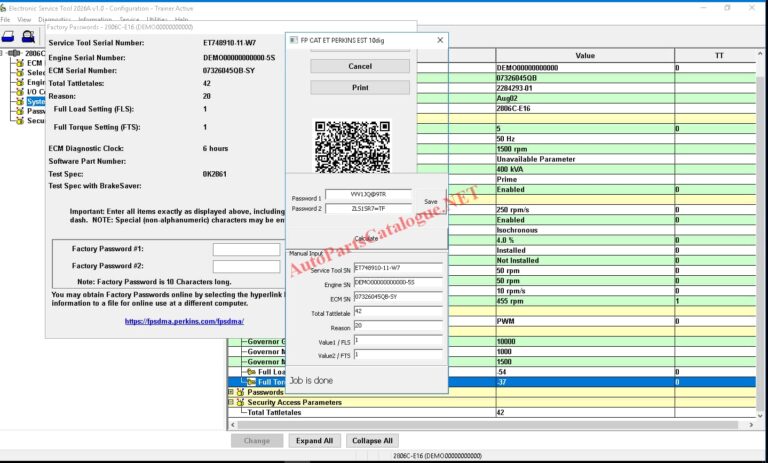768x463 pixels.
Task: Click the Calculate button
Action: [366, 239]
